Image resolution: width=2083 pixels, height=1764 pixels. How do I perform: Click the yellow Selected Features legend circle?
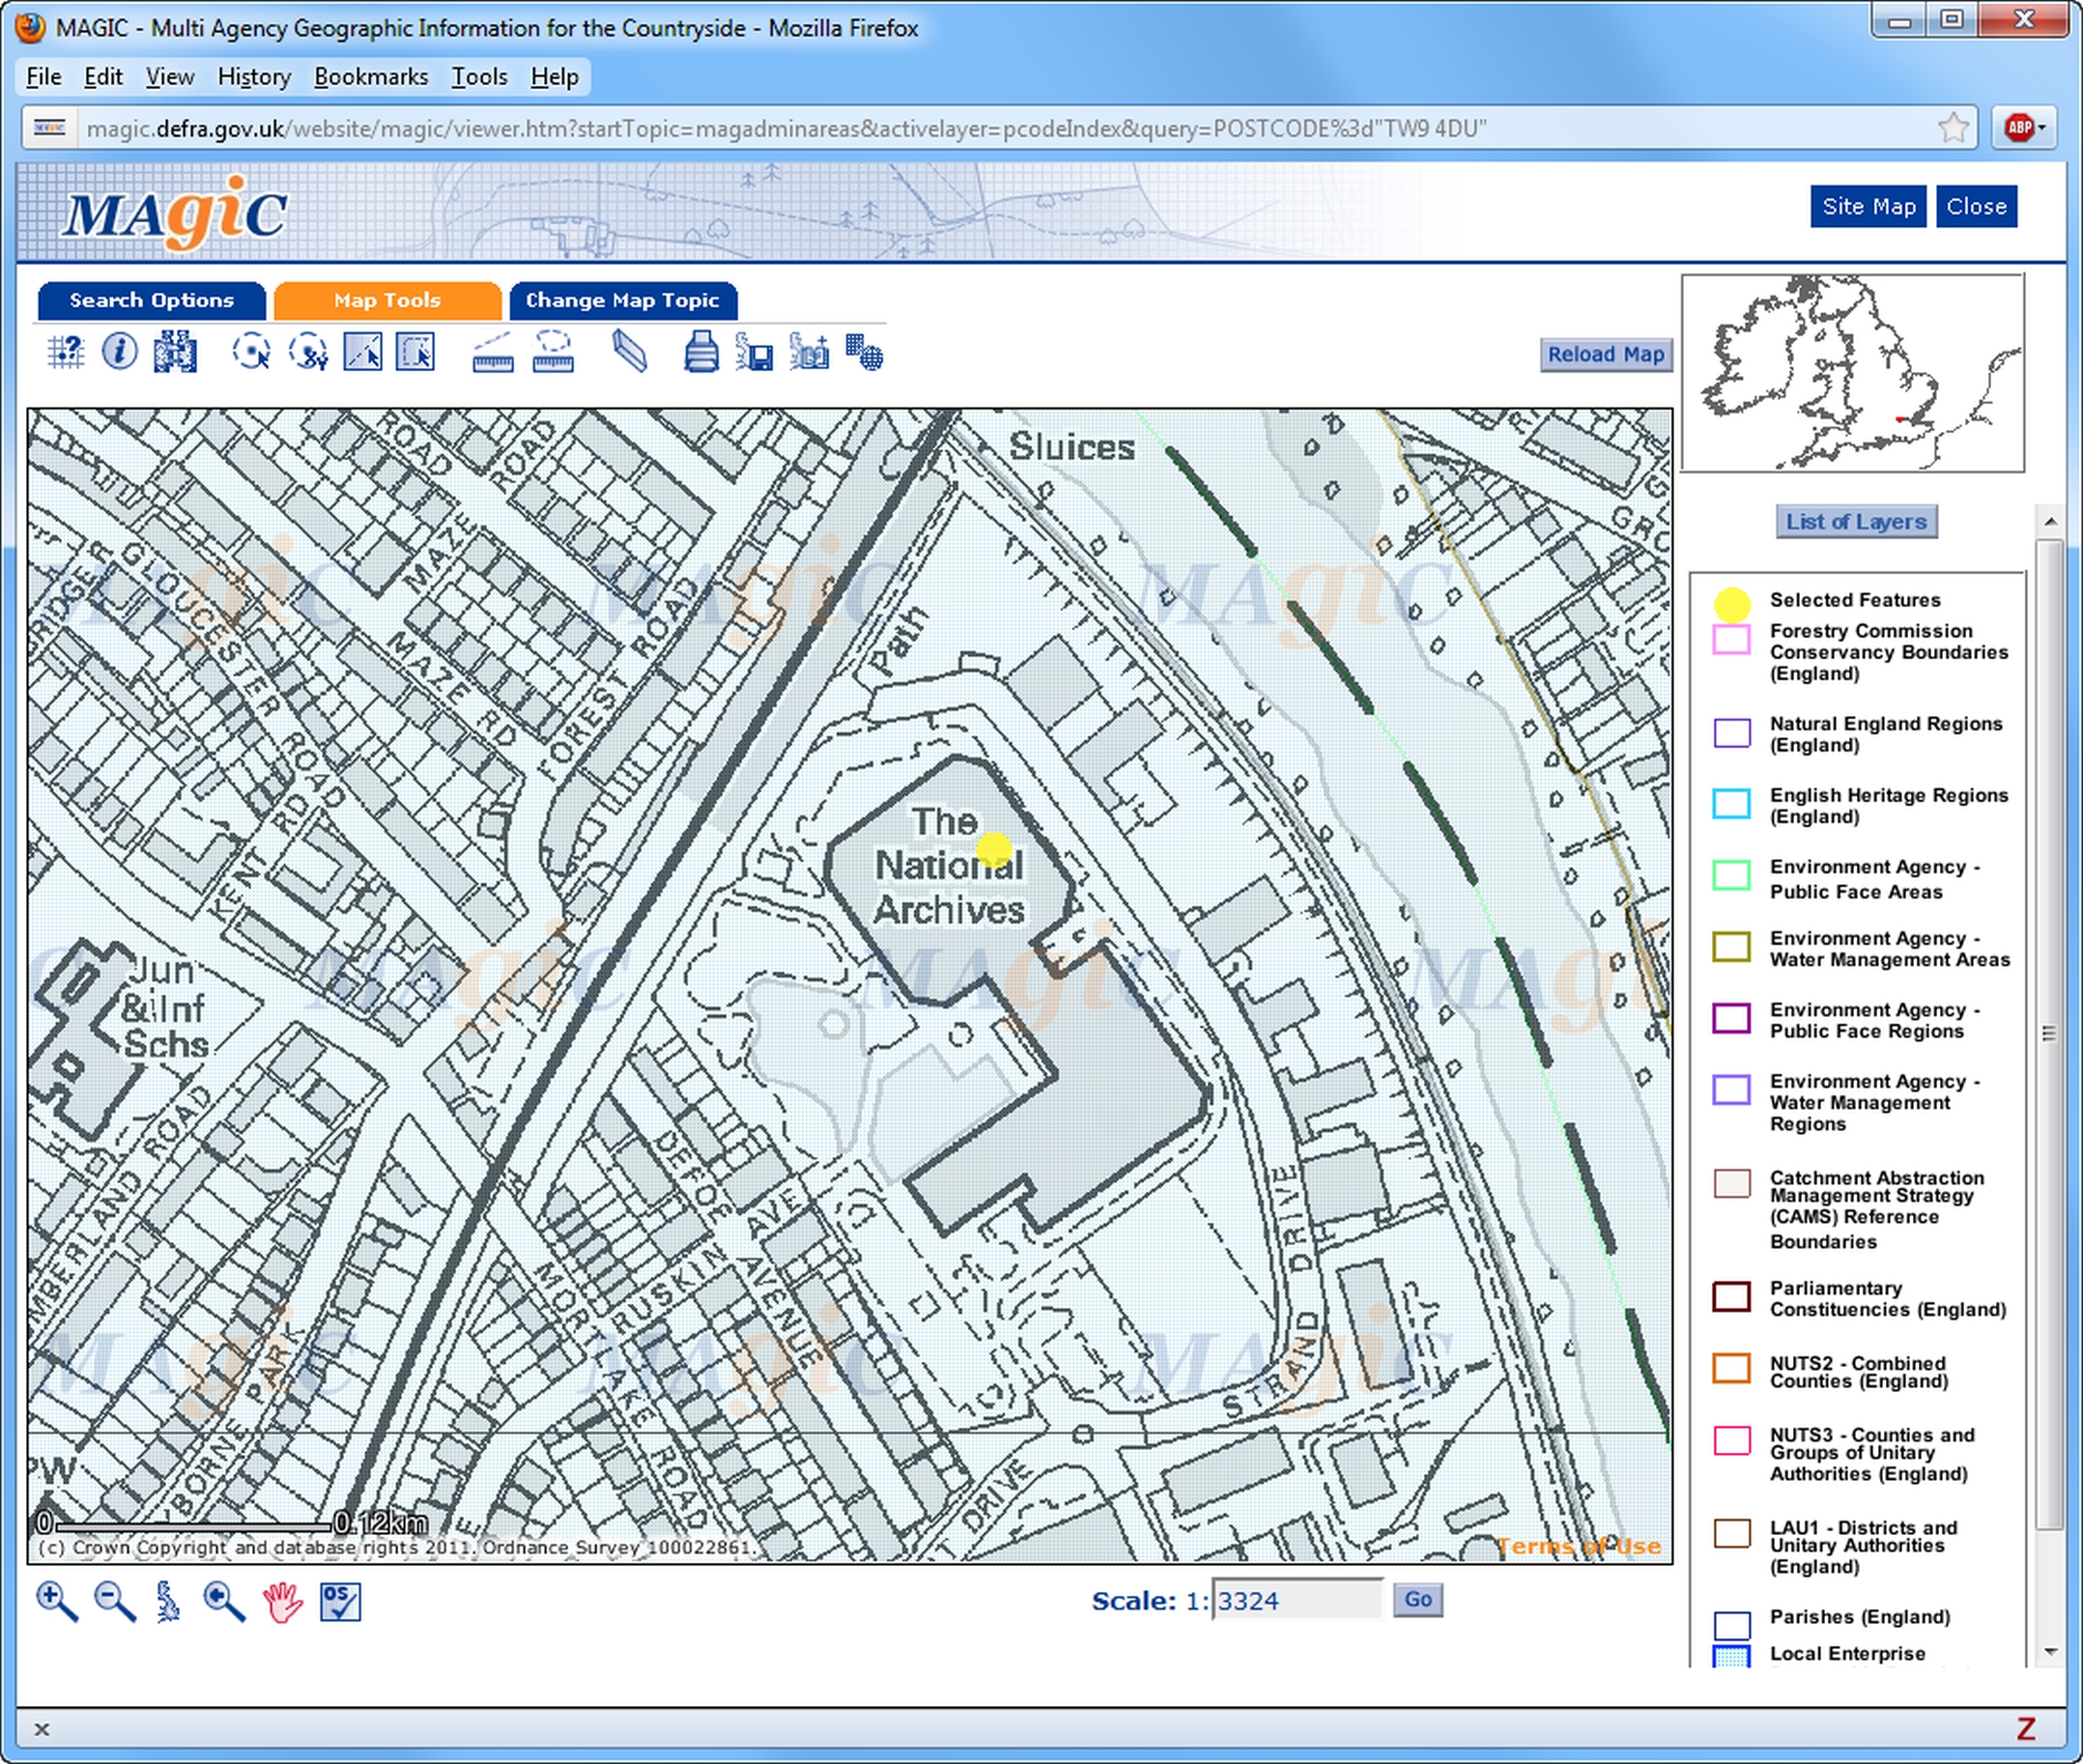click(1732, 604)
